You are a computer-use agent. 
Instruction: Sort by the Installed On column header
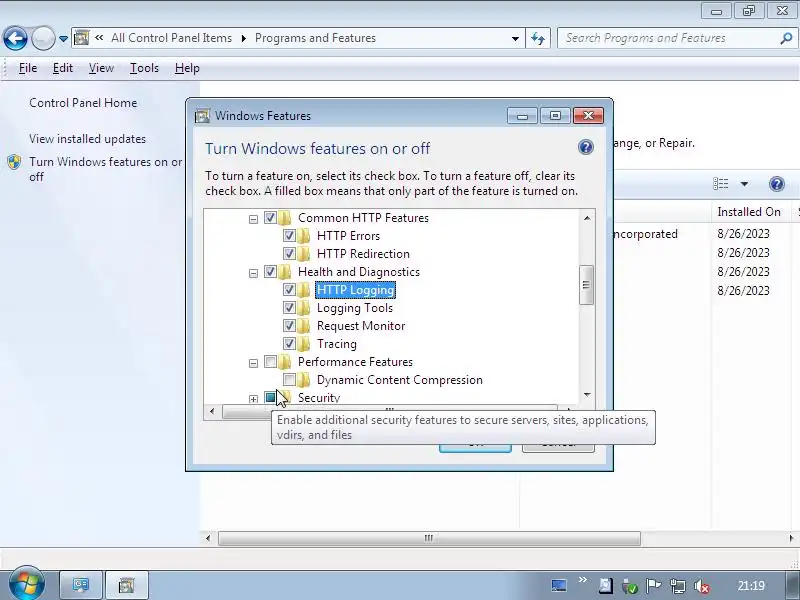tap(749, 212)
